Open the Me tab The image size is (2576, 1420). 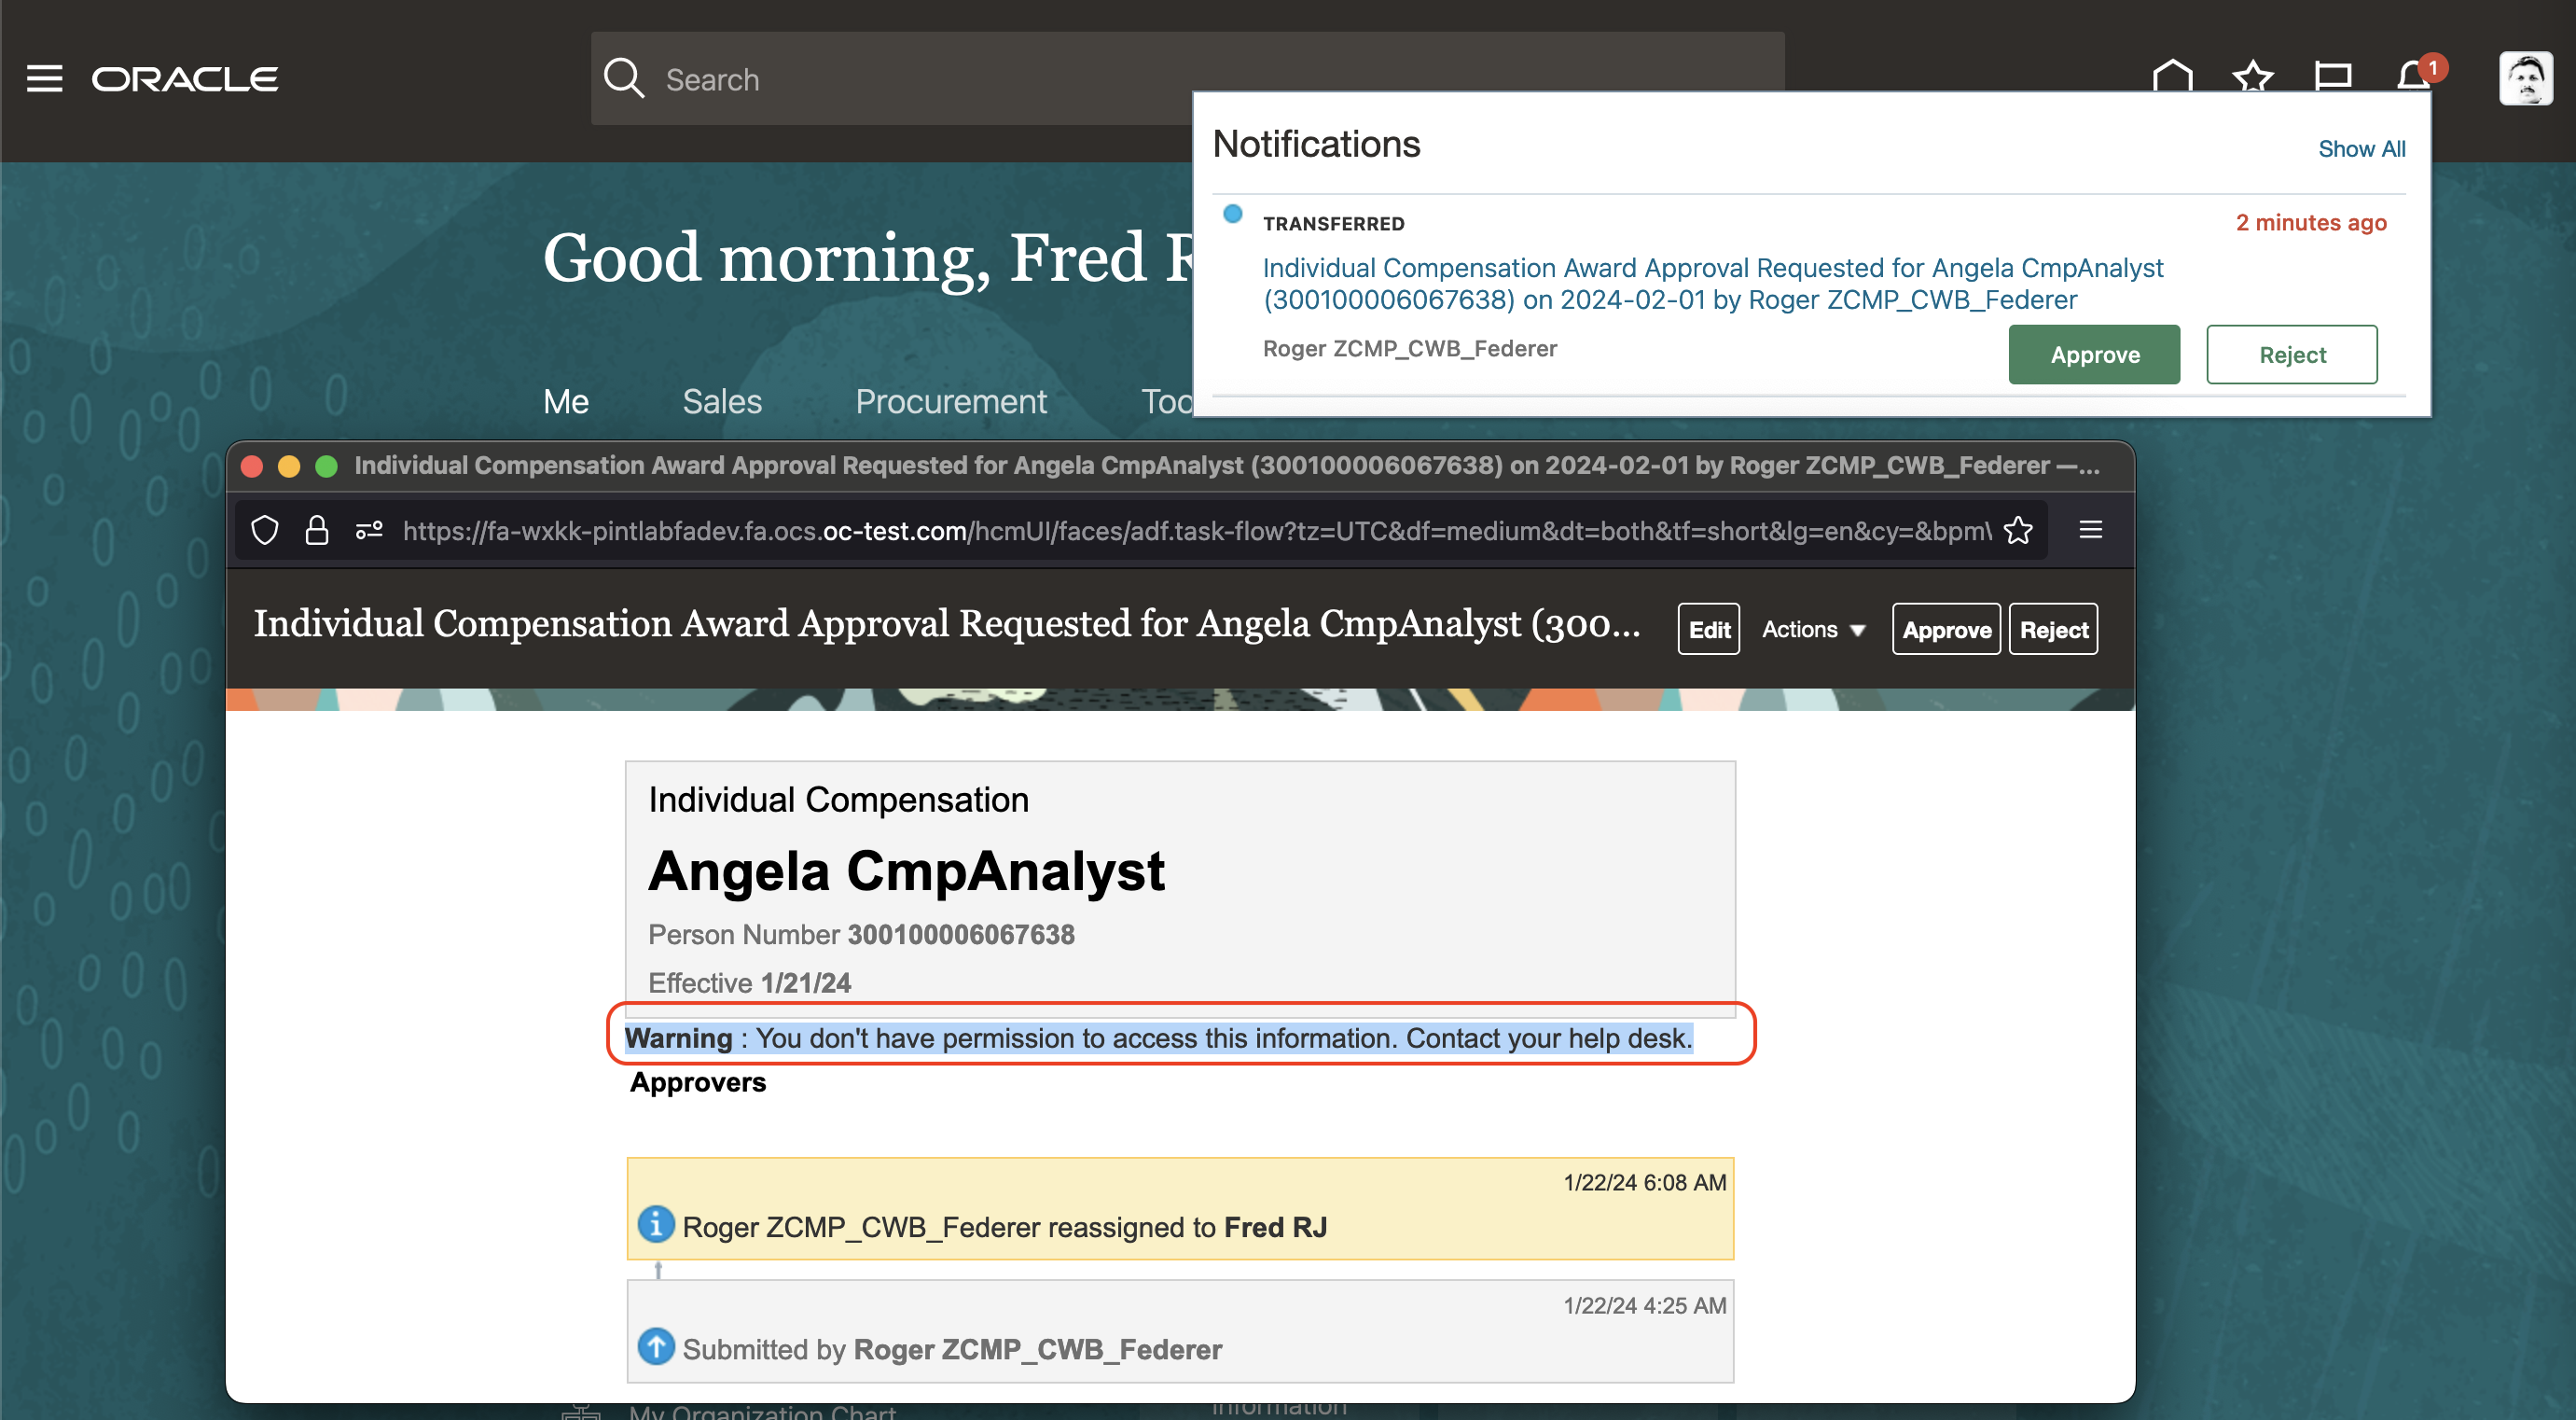tap(565, 401)
